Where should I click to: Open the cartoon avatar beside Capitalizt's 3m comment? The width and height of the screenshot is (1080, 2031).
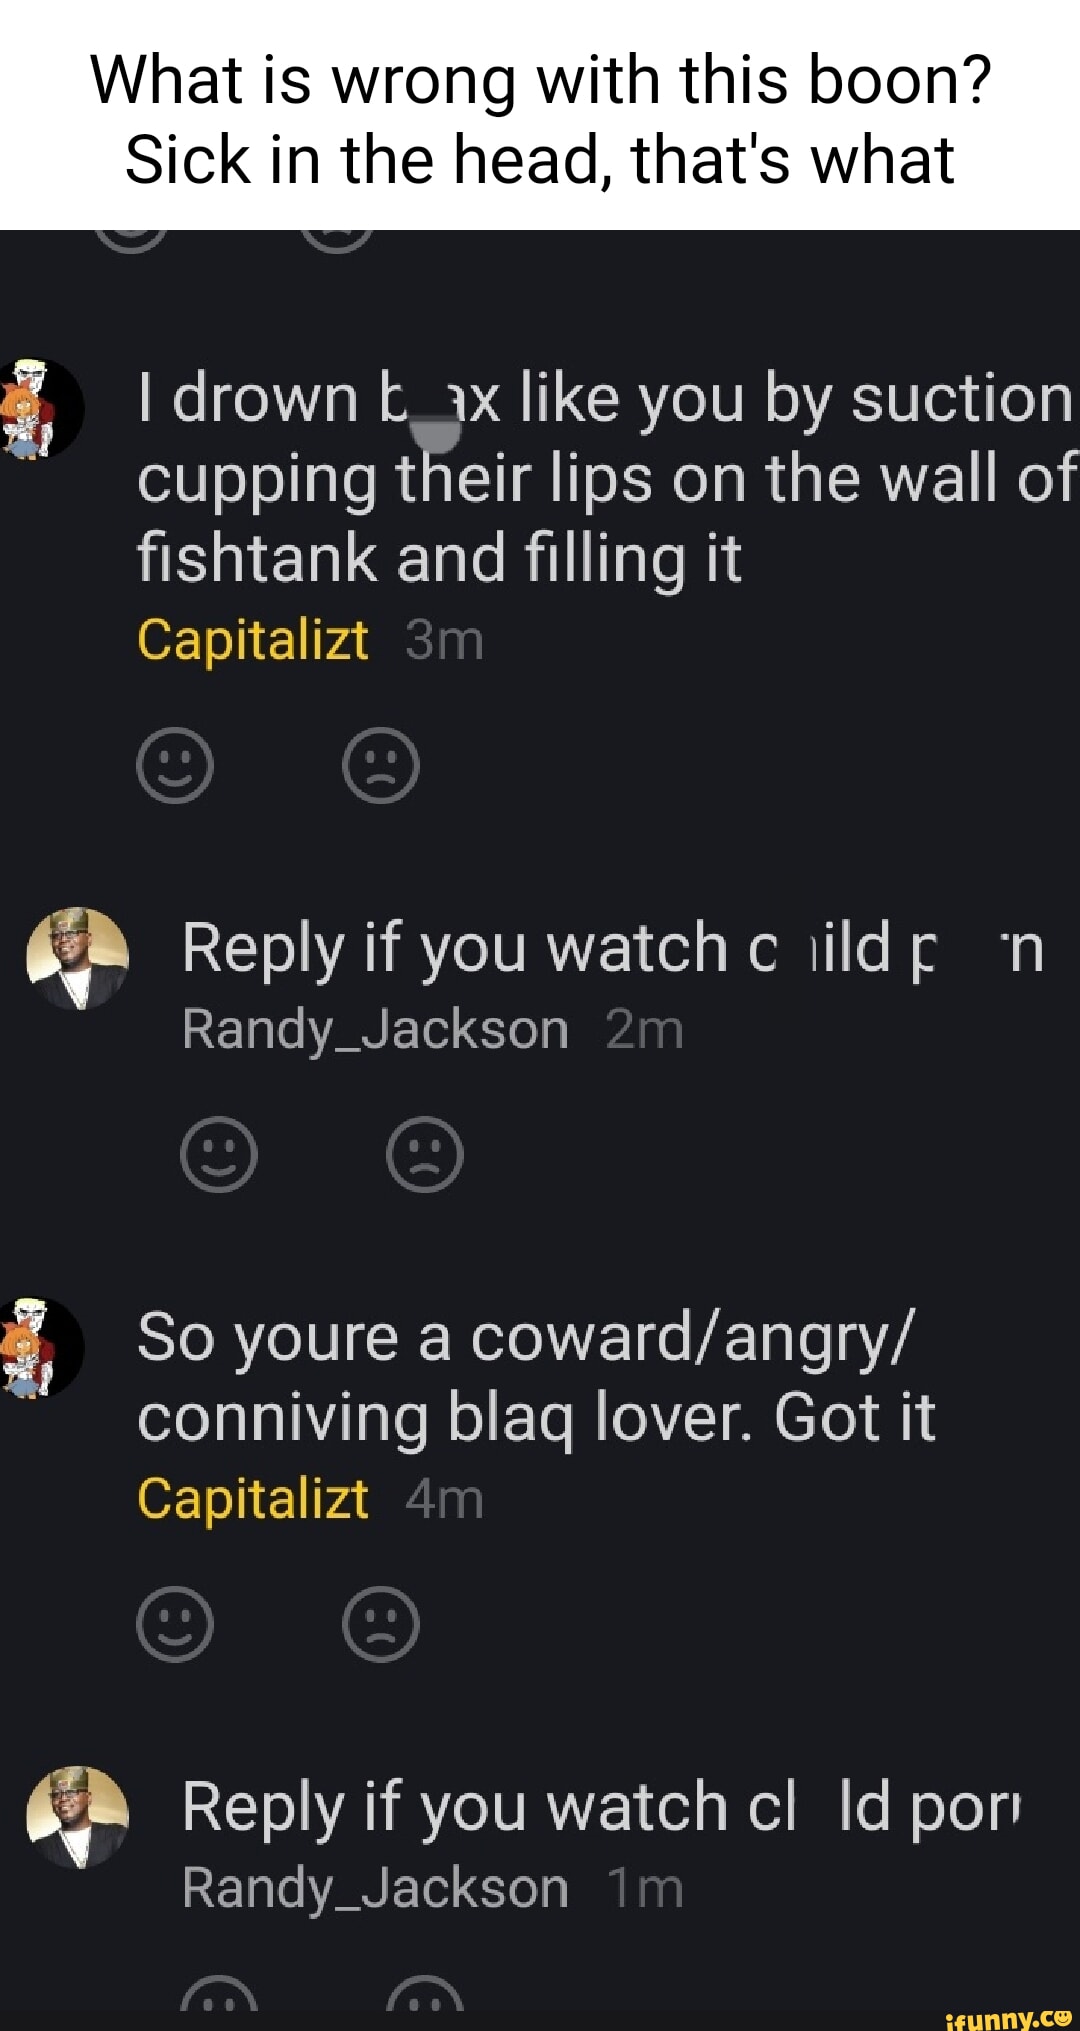click(x=40, y=408)
